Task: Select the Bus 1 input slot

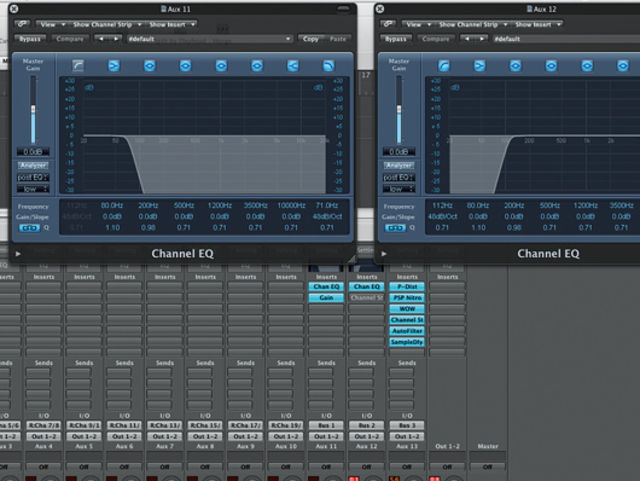Action: (x=326, y=425)
